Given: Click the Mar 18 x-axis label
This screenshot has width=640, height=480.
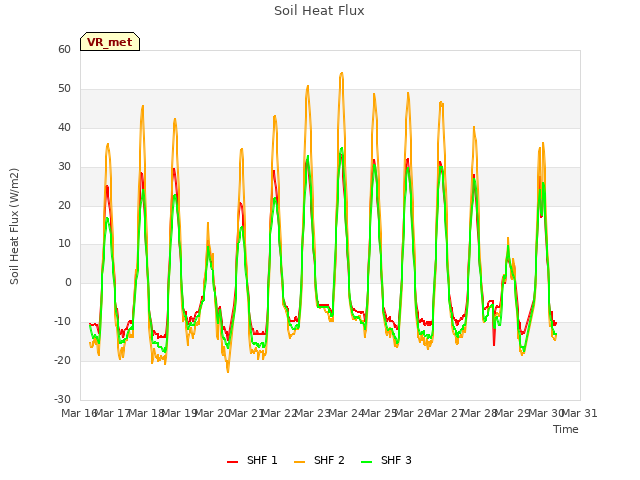Looking at the screenshot, I should pyautogui.click(x=146, y=413).
